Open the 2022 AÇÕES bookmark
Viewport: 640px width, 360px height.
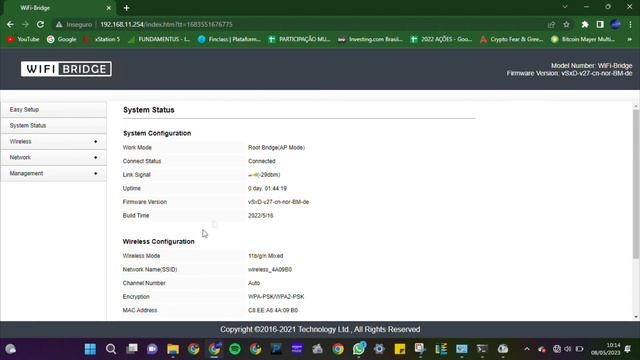click(441, 39)
